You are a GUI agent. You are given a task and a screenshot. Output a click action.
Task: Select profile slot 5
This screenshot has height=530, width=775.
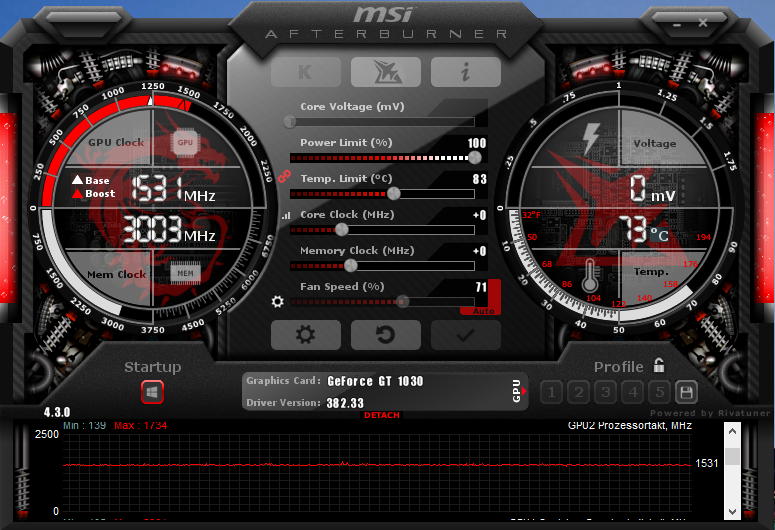659,393
